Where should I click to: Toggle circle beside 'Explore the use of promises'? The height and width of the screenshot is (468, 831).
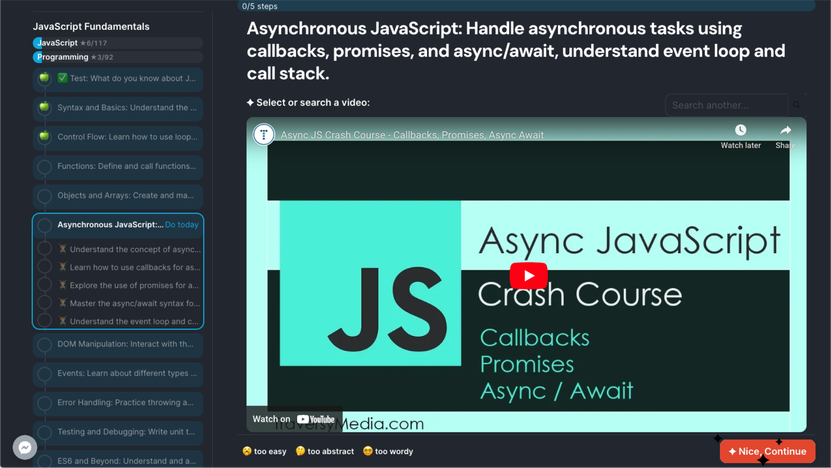pyautogui.click(x=45, y=285)
